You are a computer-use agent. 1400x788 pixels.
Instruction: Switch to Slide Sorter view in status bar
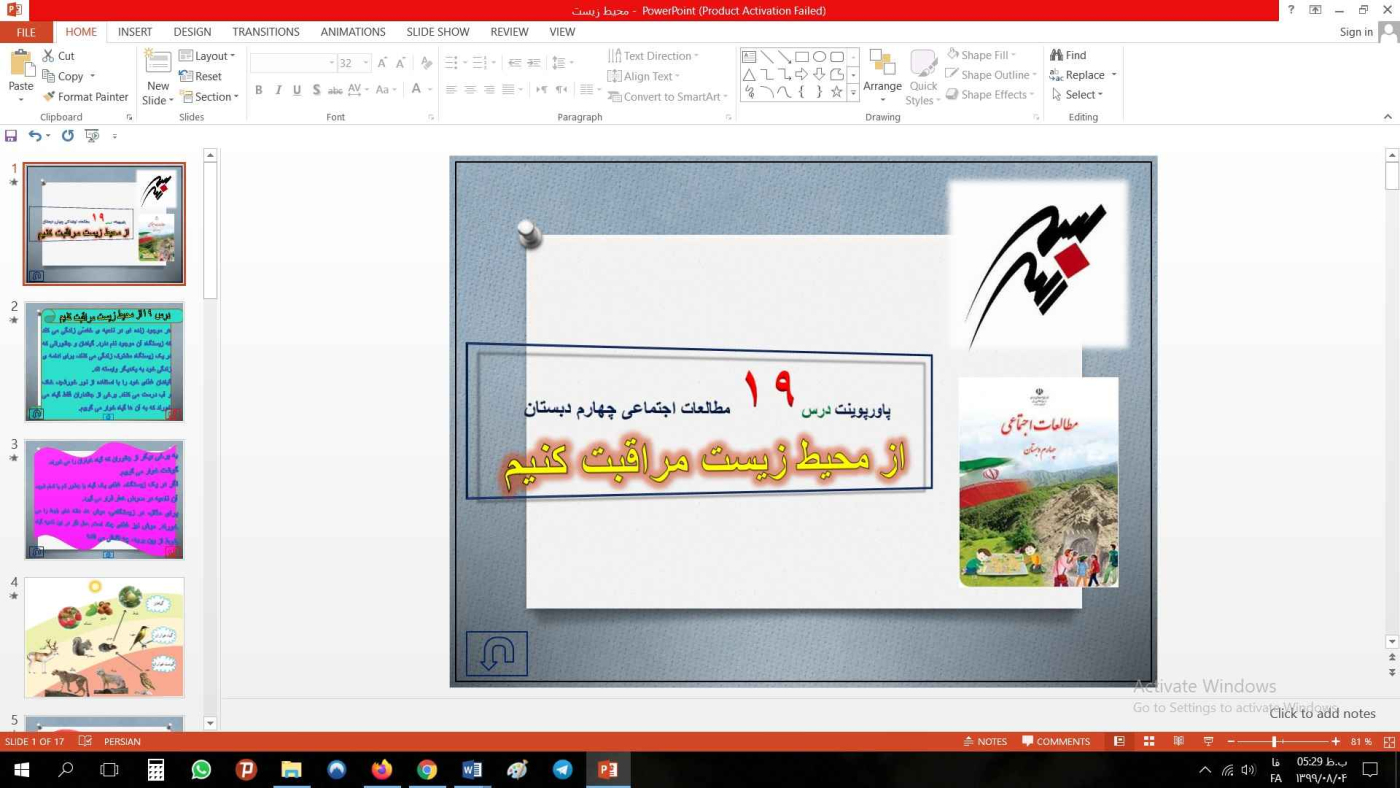point(1149,742)
